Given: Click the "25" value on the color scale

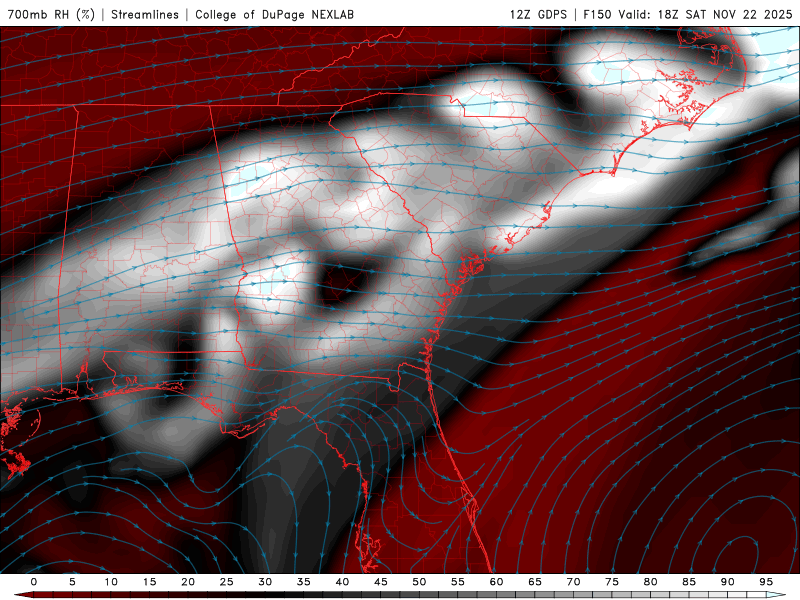Looking at the screenshot, I should coord(227,582).
